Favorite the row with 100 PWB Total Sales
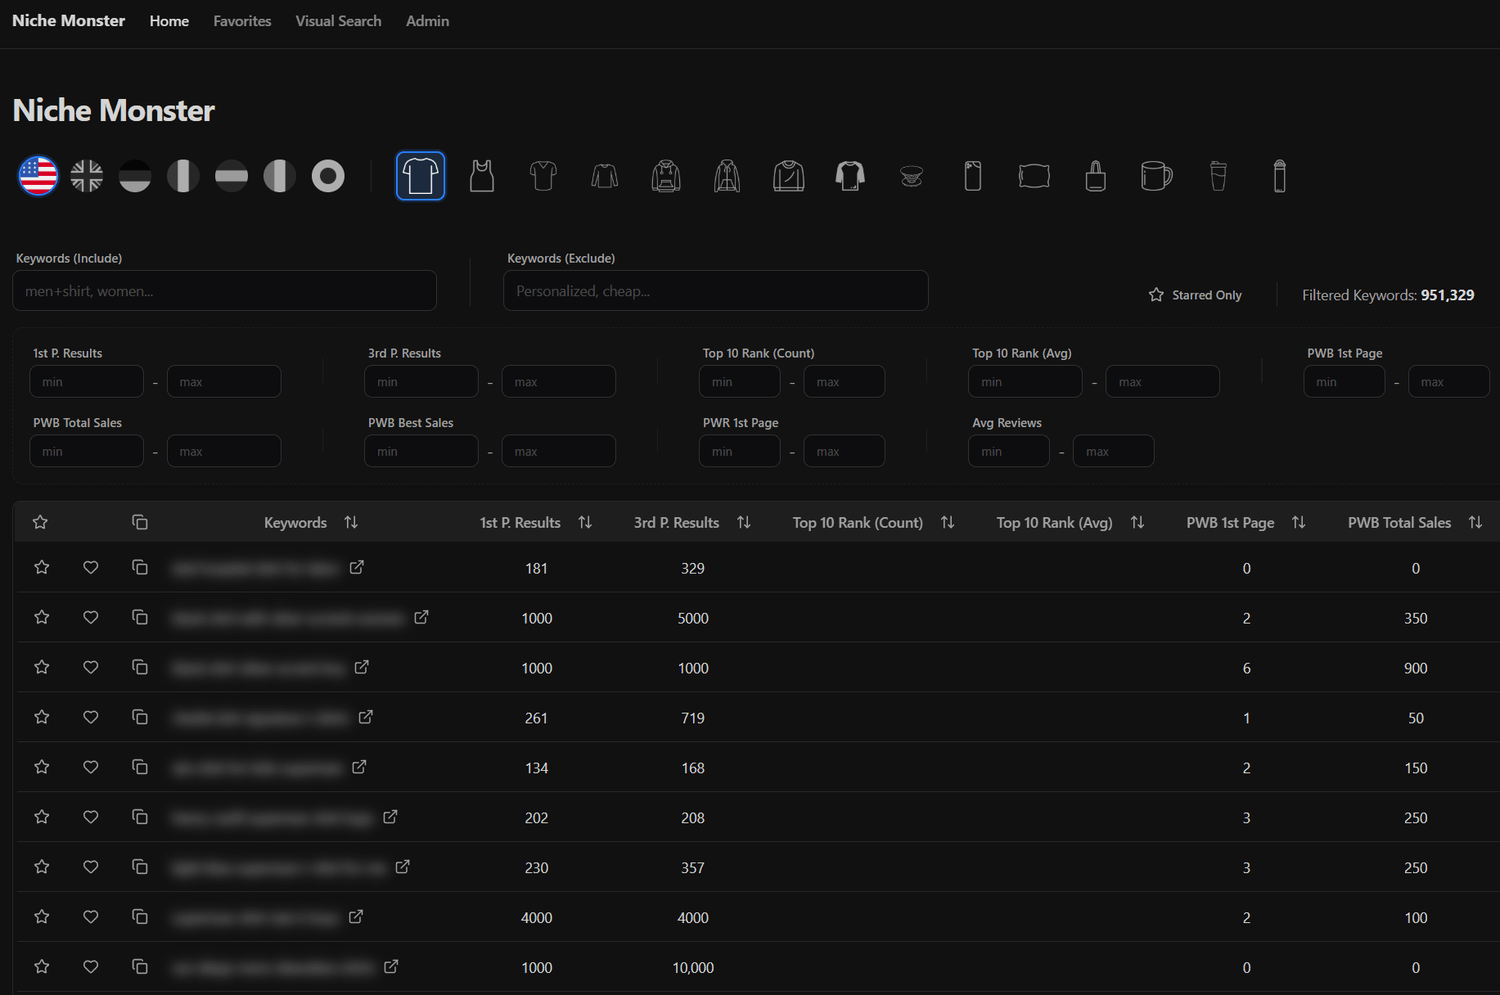Viewport: 1500px width, 995px height. point(91,917)
